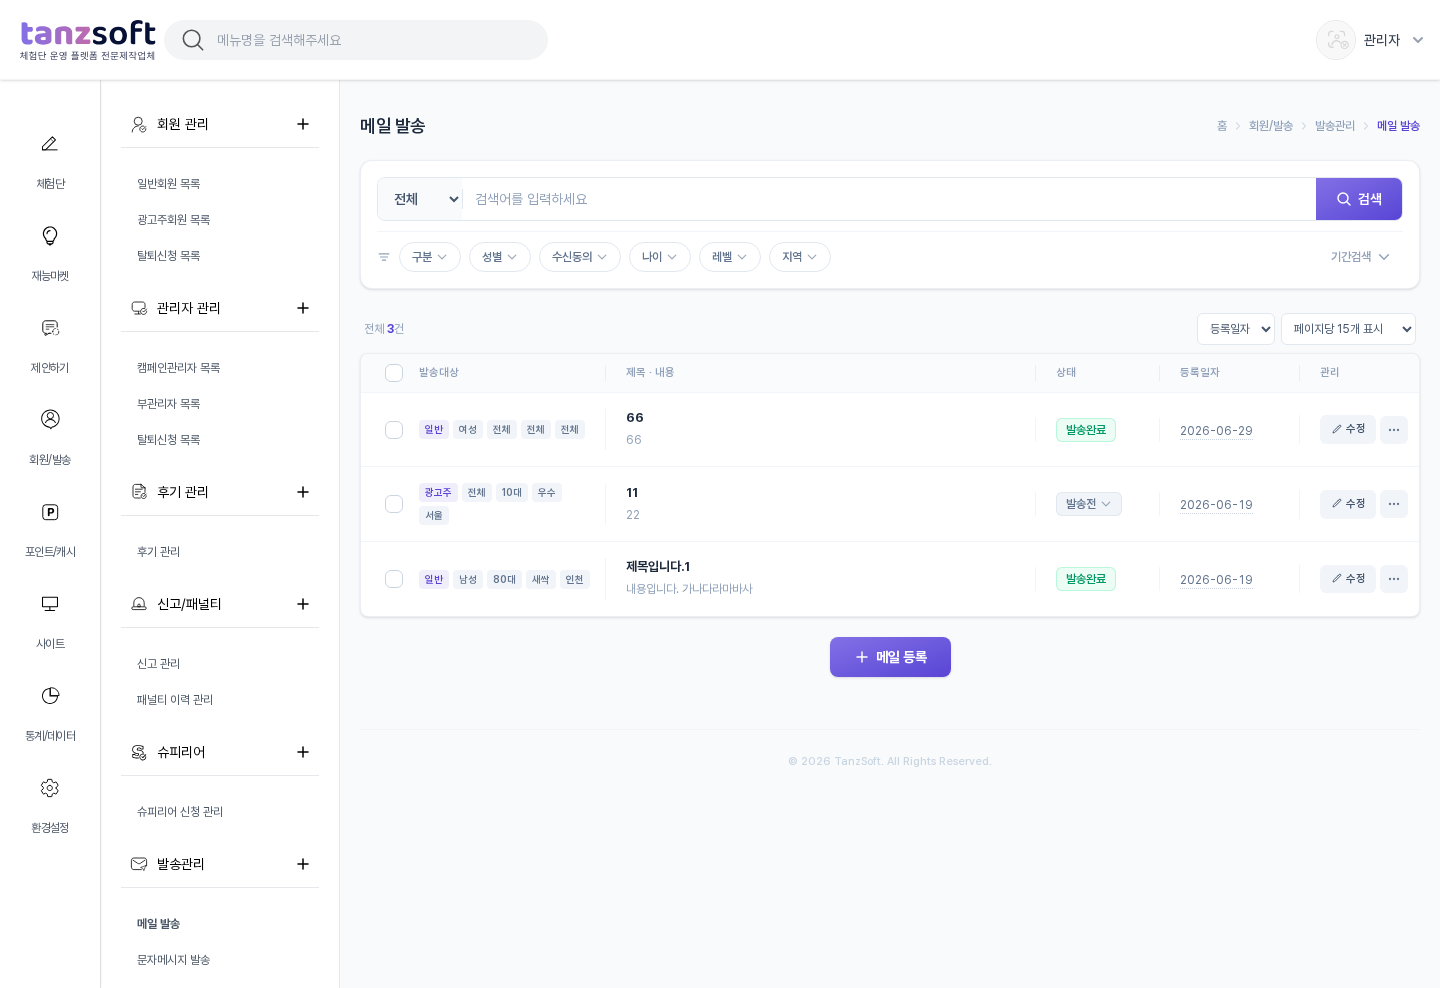The height and width of the screenshot is (988, 1440).
Task: Select the 메일 발송 sidebar menu item
Action: point(159,924)
